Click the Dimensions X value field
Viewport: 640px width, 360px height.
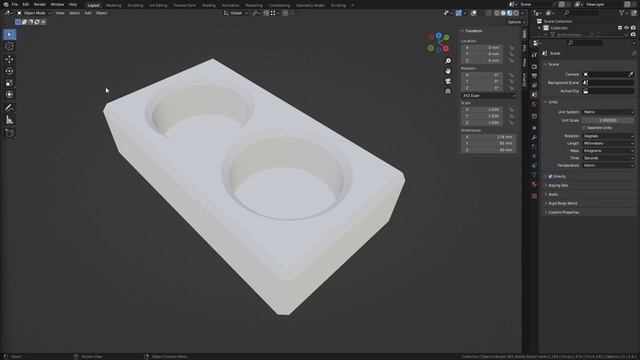(489, 137)
